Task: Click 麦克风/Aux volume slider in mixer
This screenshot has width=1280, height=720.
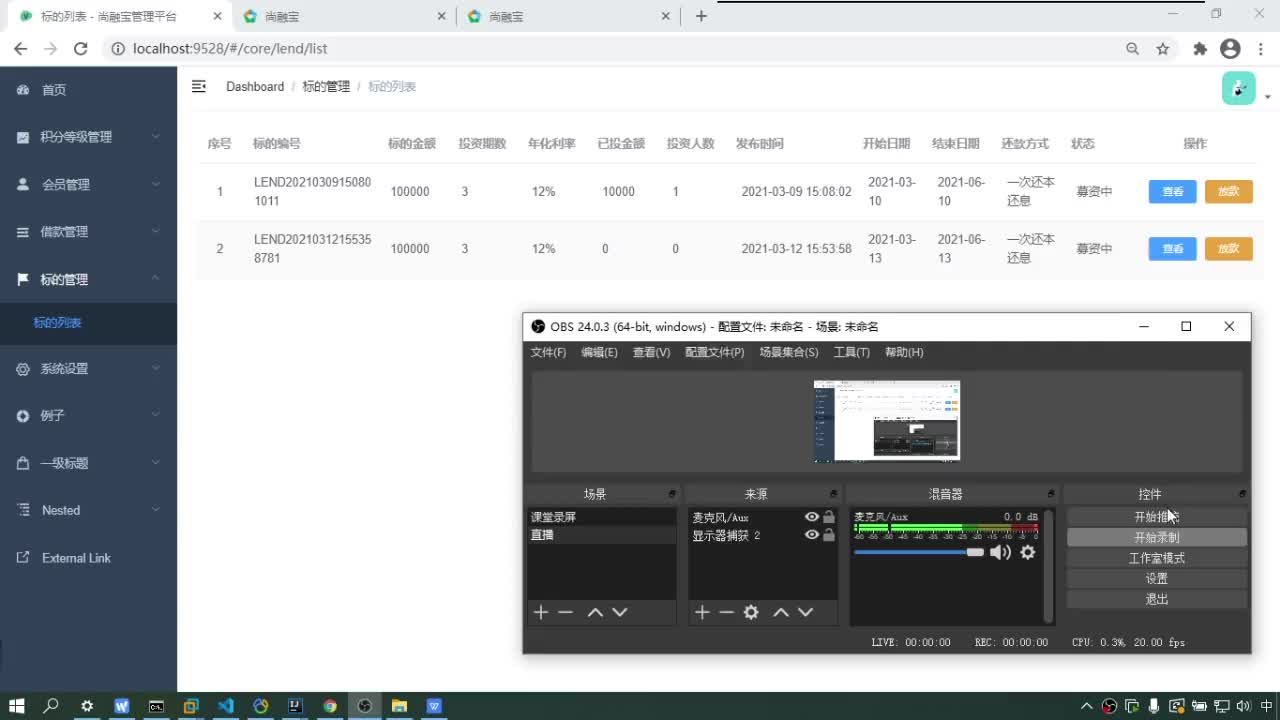Action: click(919, 552)
